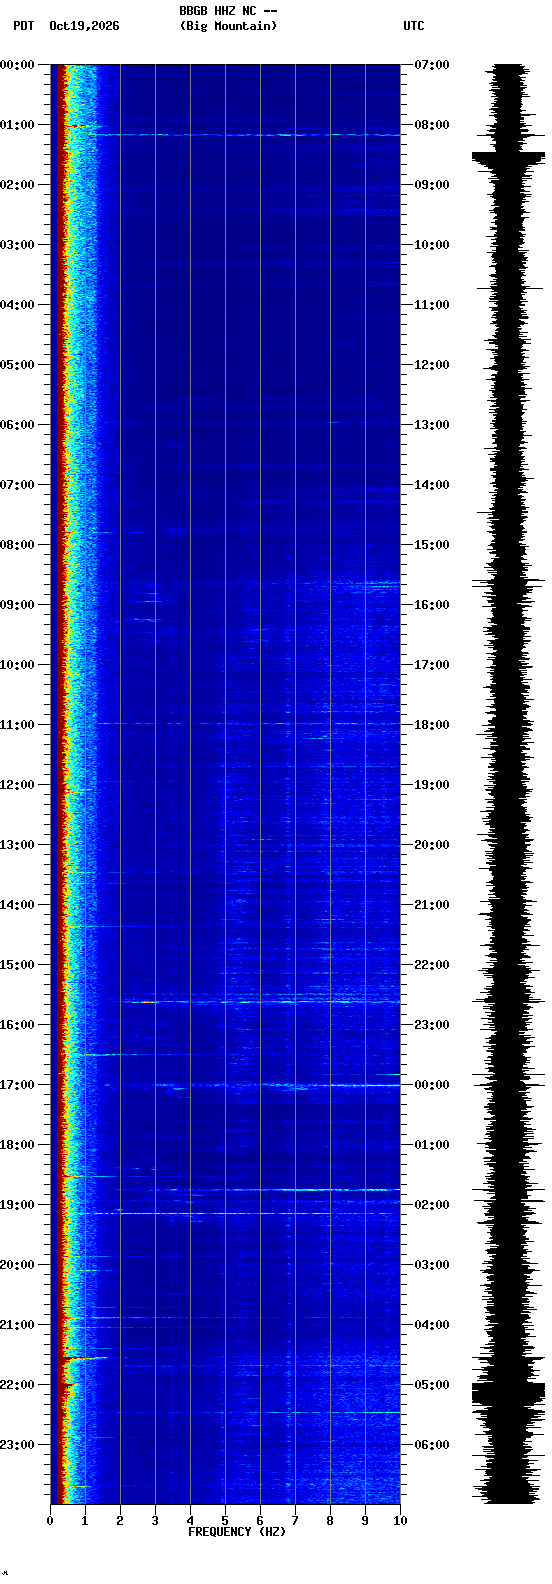Click the '4' tick on the frequency axis
The height and width of the screenshot is (1584, 552).
[x=190, y=1521]
